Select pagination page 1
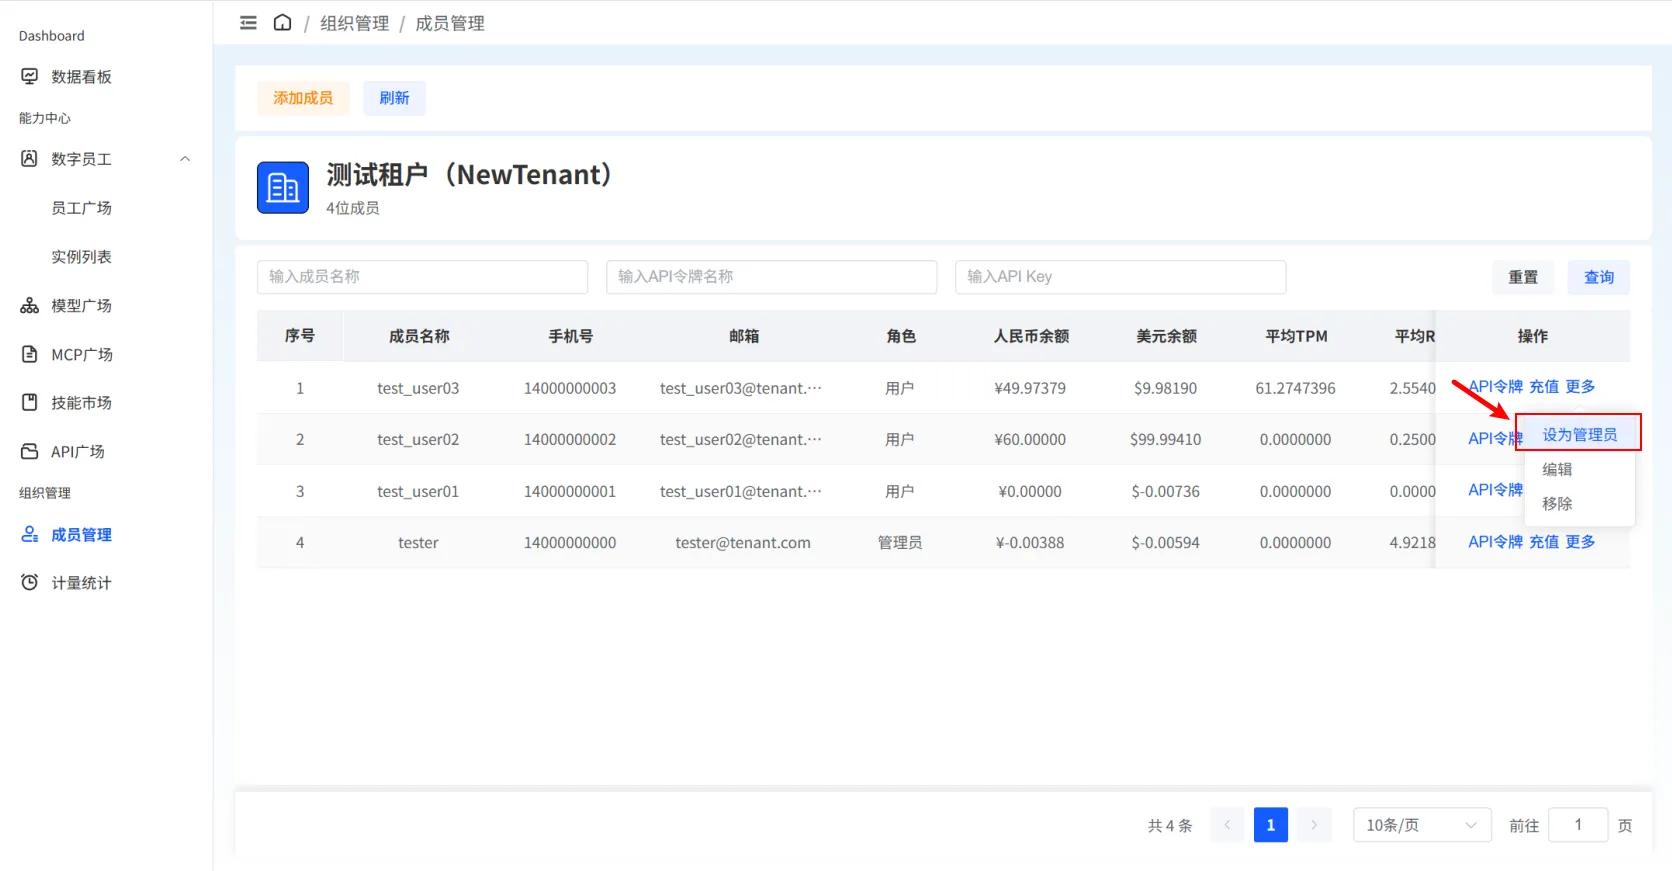 point(1270,825)
